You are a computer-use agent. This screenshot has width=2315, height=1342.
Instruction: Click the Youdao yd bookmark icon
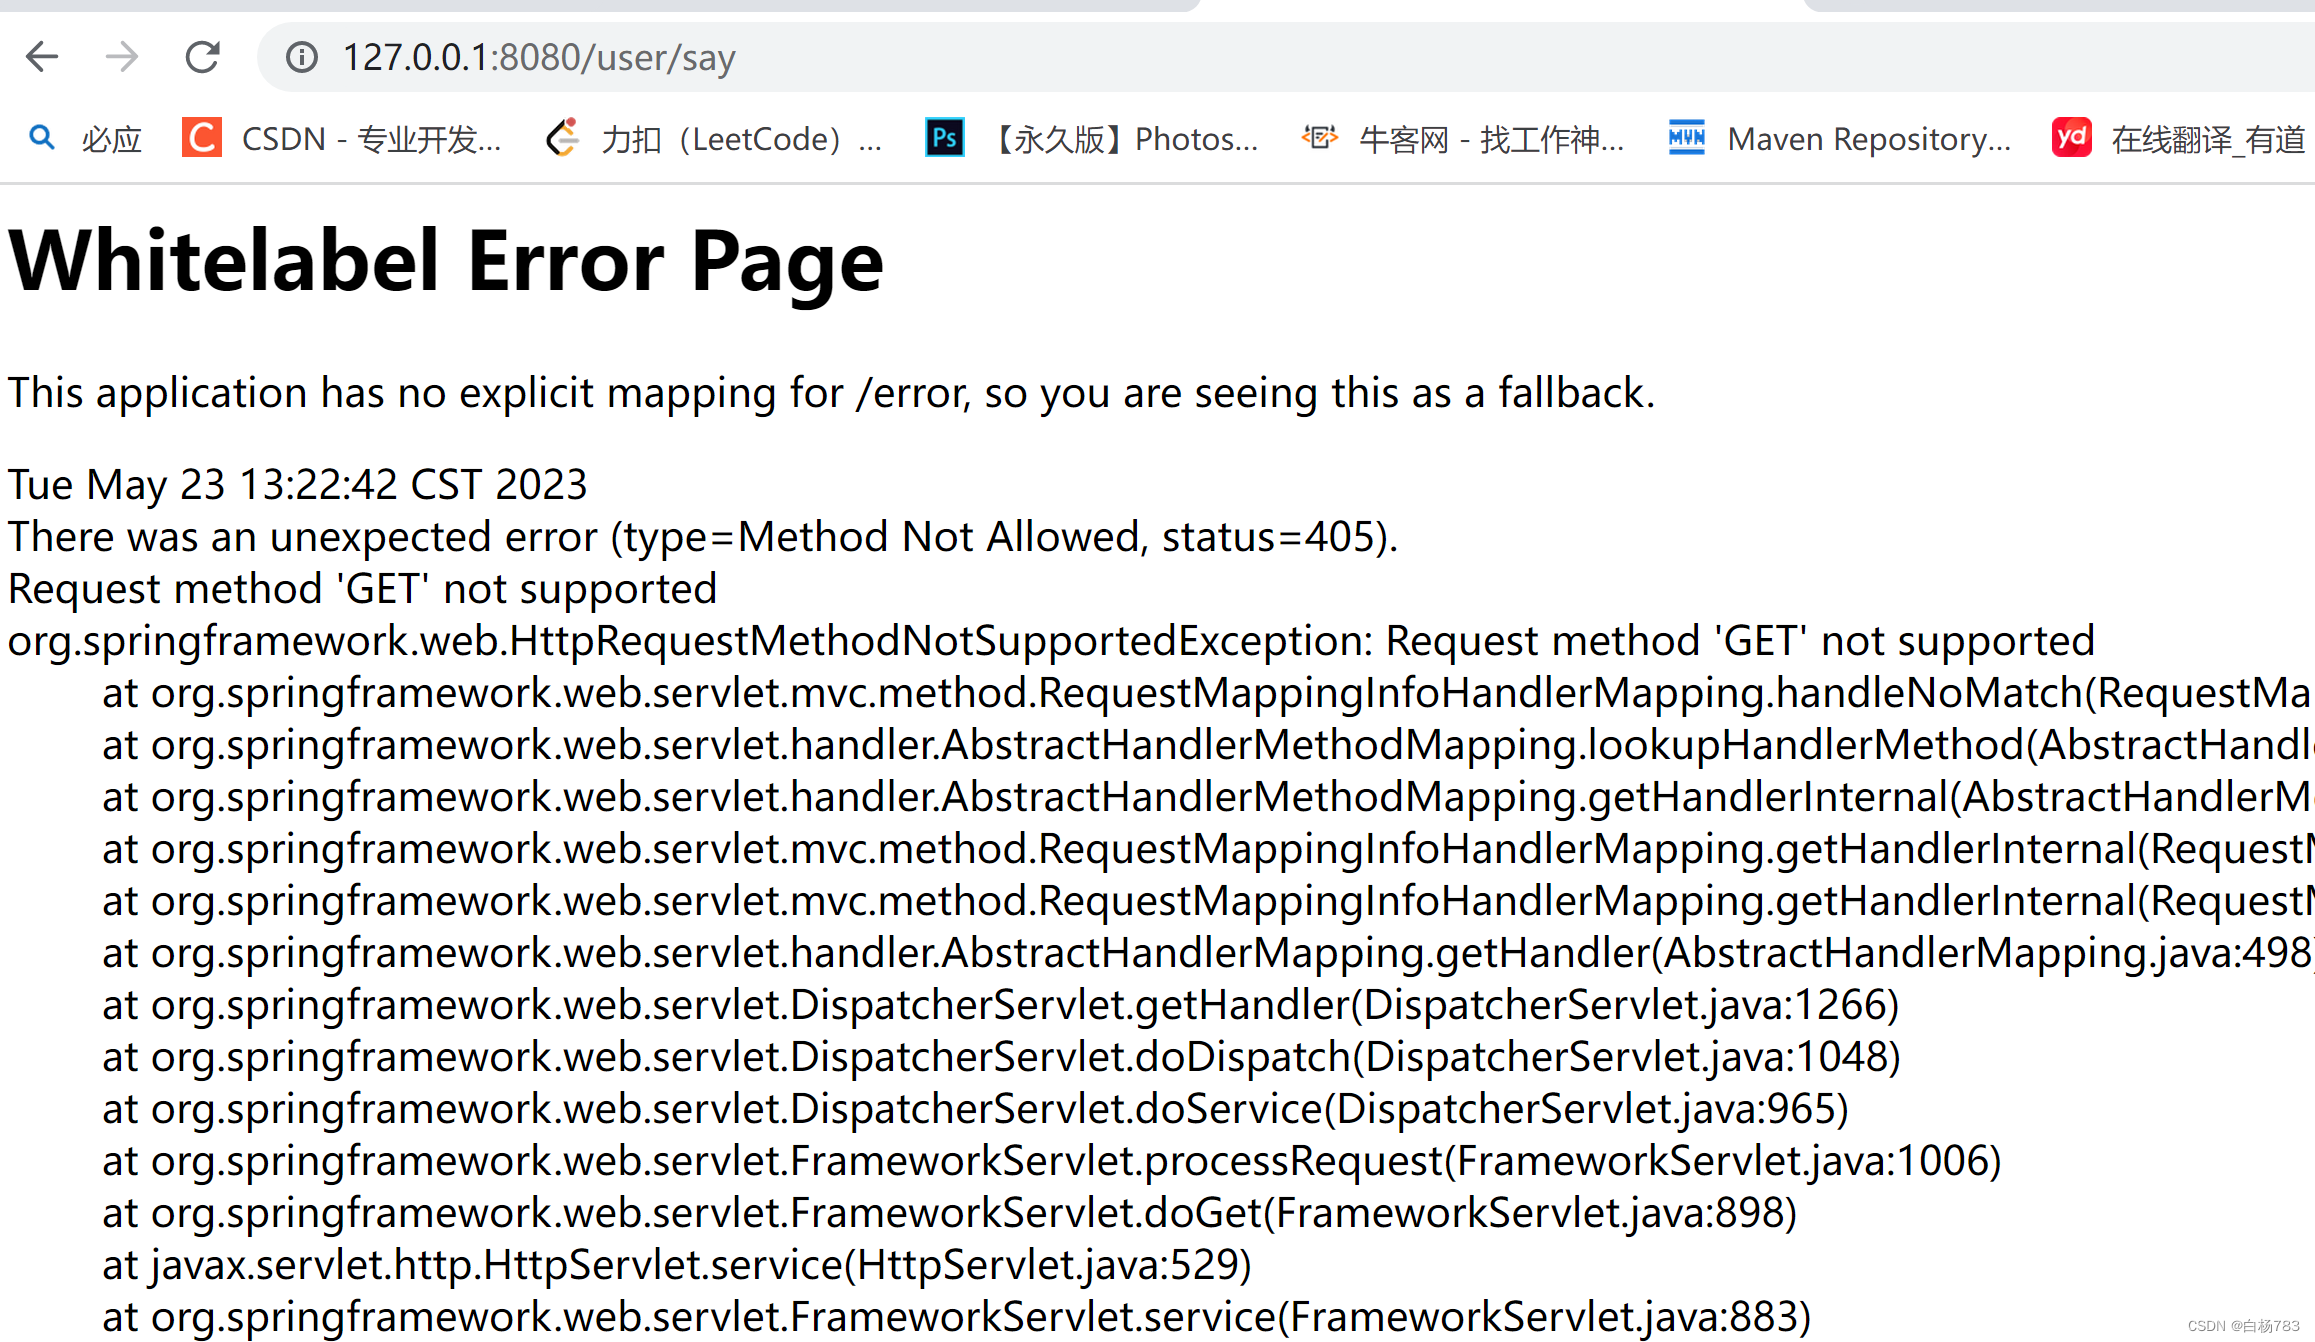pyautogui.click(x=2071, y=138)
